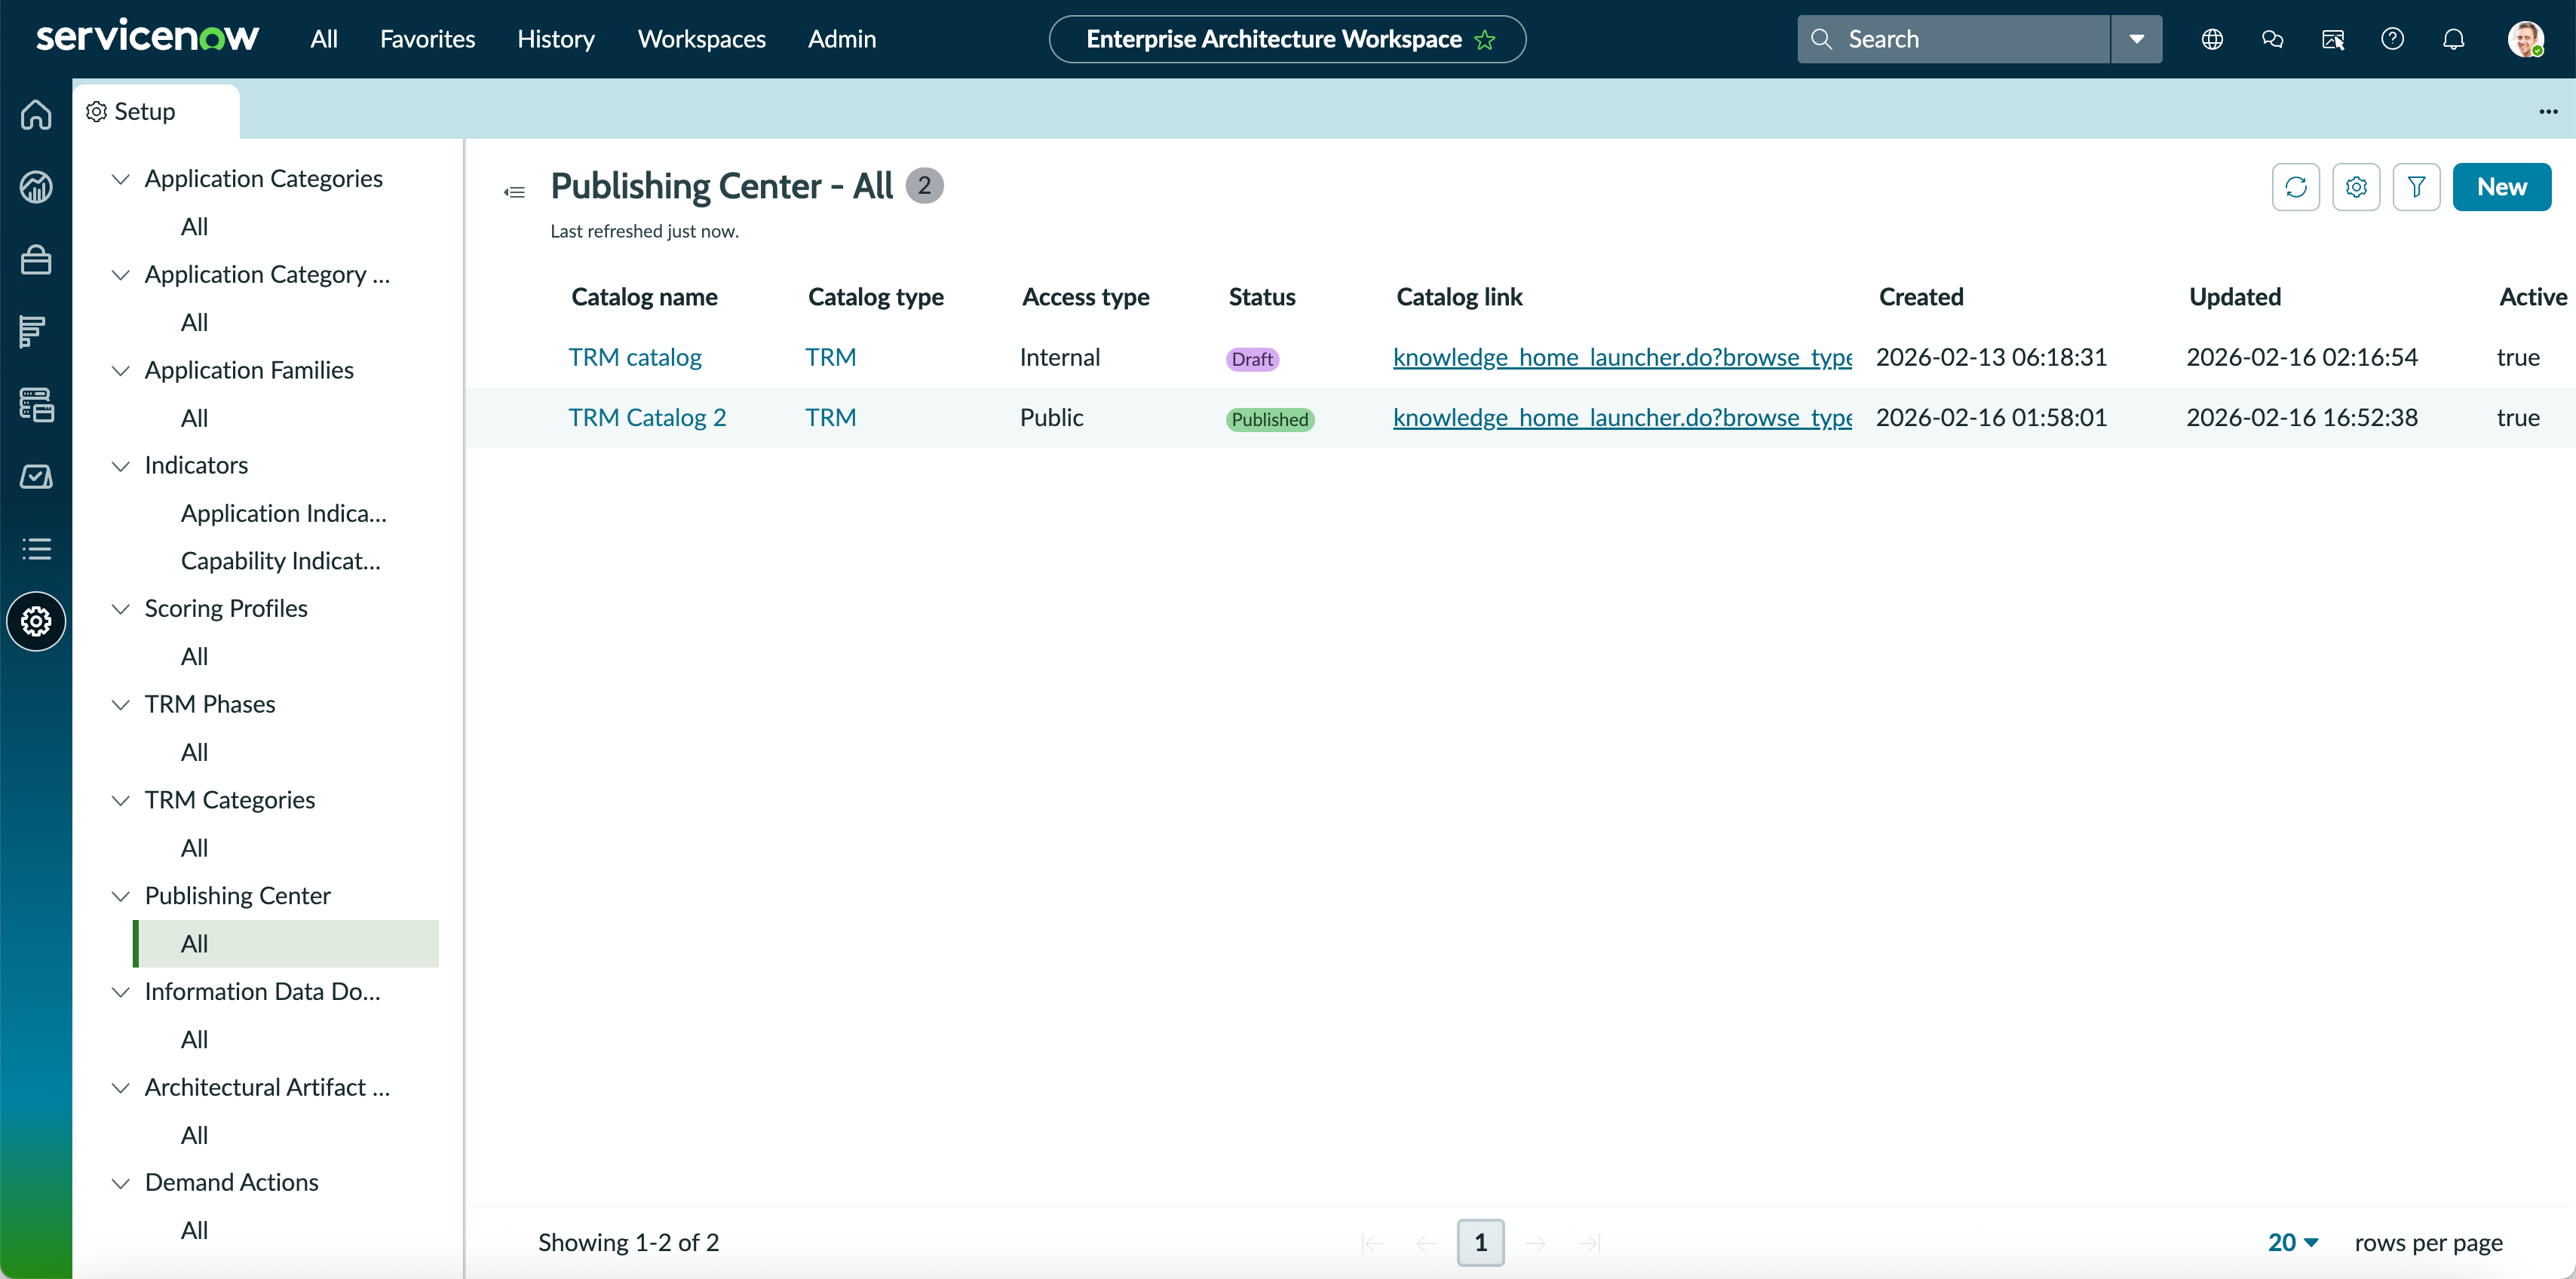Refresh the Publishing Center list
The height and width of the screenshot is (1279, 2576).
tap(2296, 187)
